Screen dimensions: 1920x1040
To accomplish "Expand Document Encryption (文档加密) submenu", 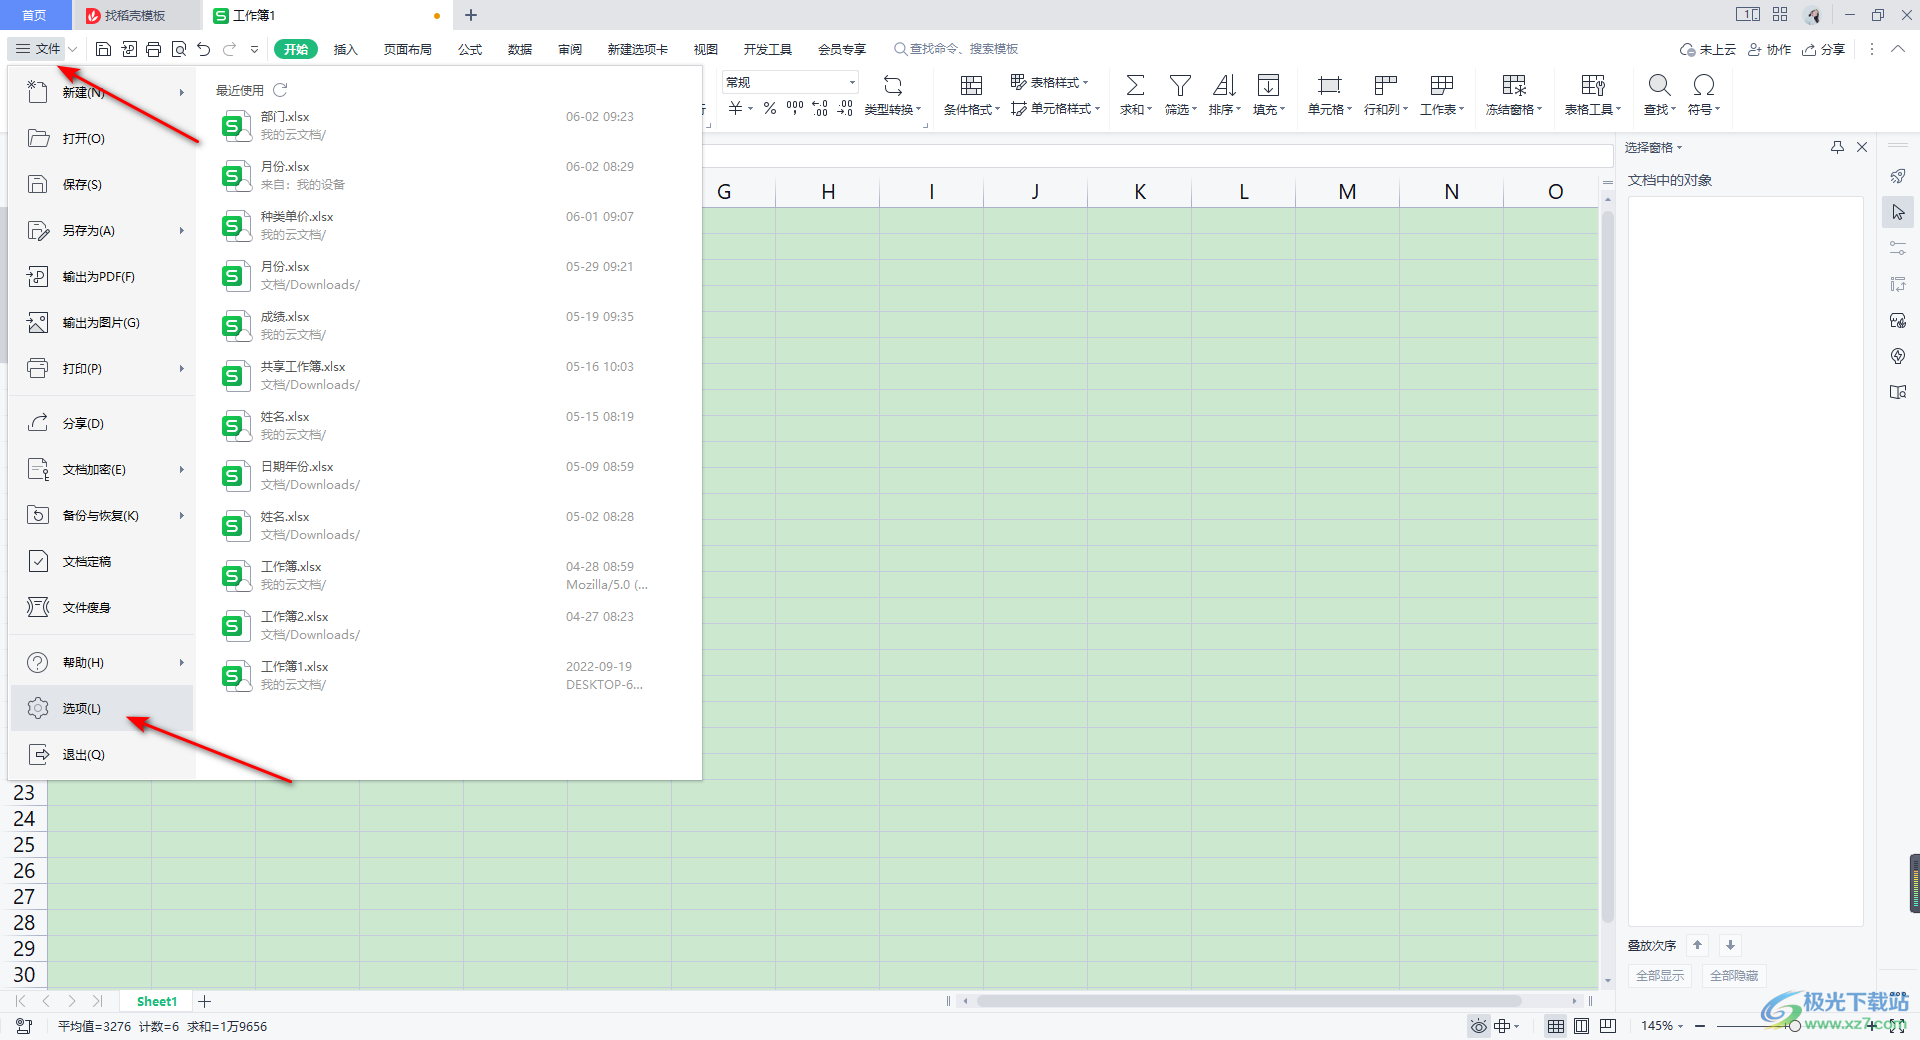I will [181, 470].
